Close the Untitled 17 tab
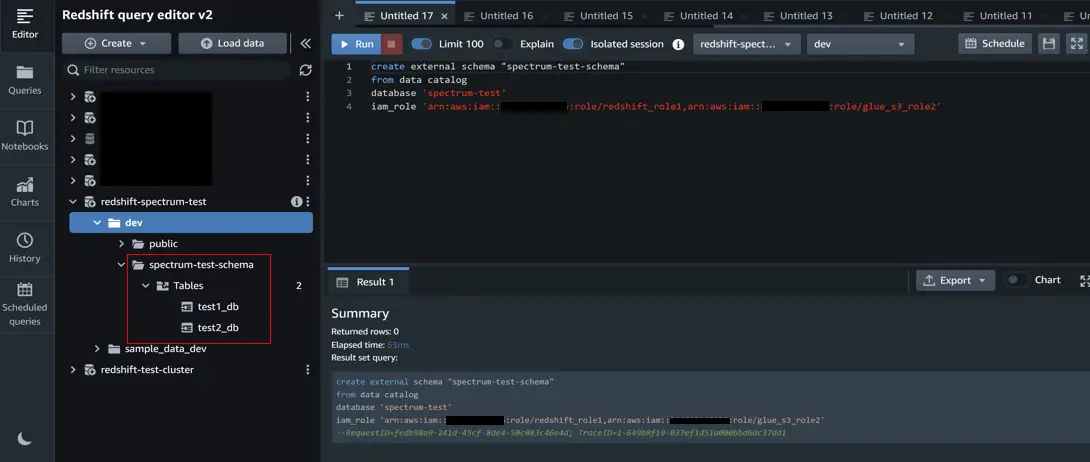Screen dimensions: 1090x462 point(444,16)
